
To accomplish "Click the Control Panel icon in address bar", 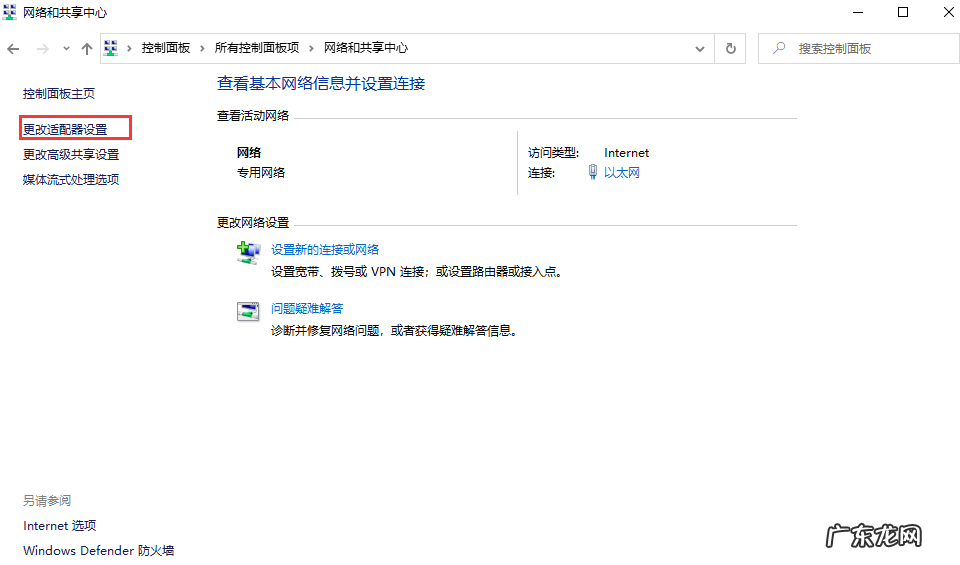I will 111,48.
